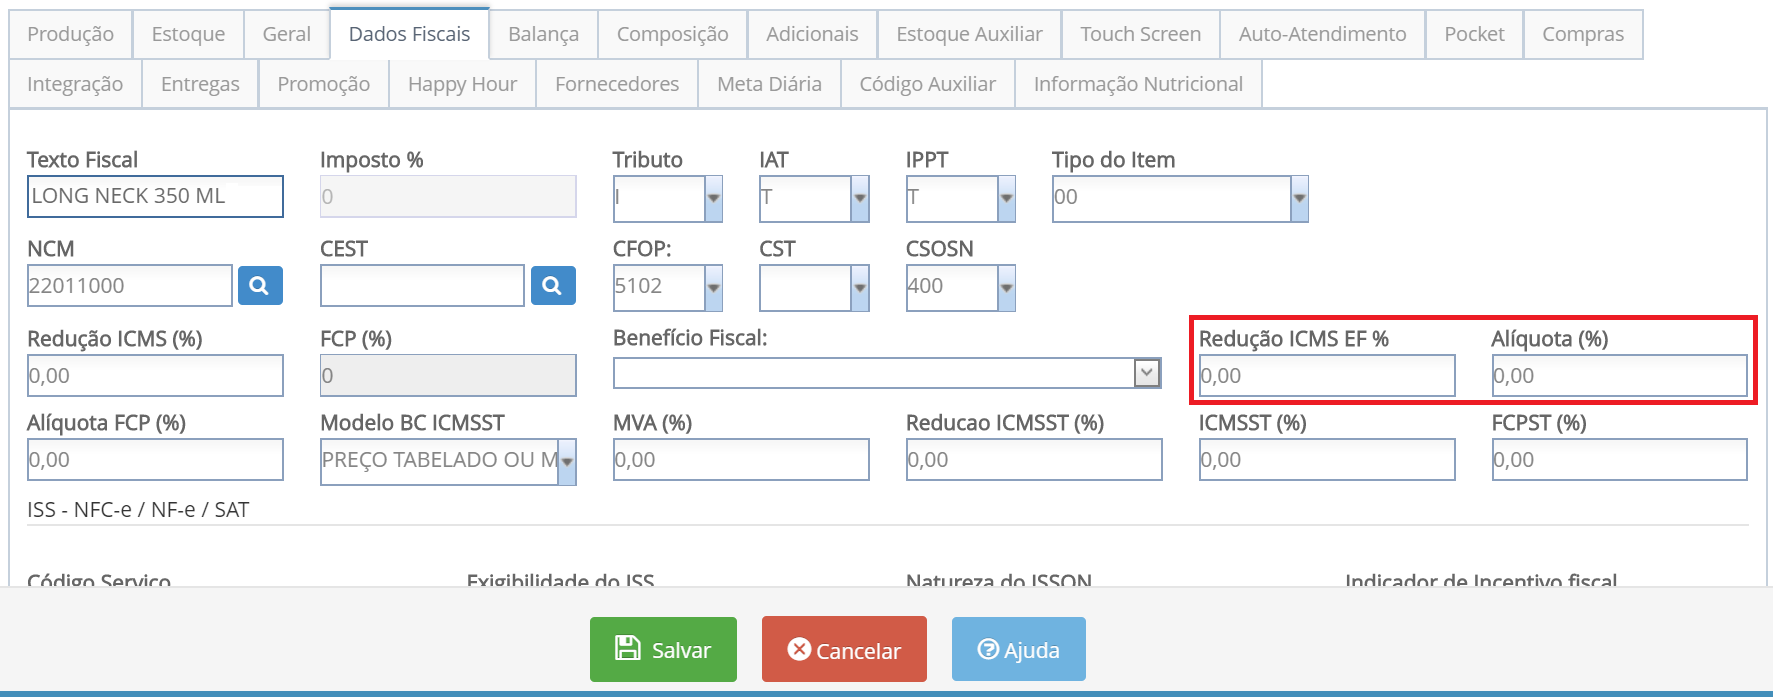
Task: Click the ISS - NFC-e / NF-e / SAT heading
Action: tap(138, 510)
